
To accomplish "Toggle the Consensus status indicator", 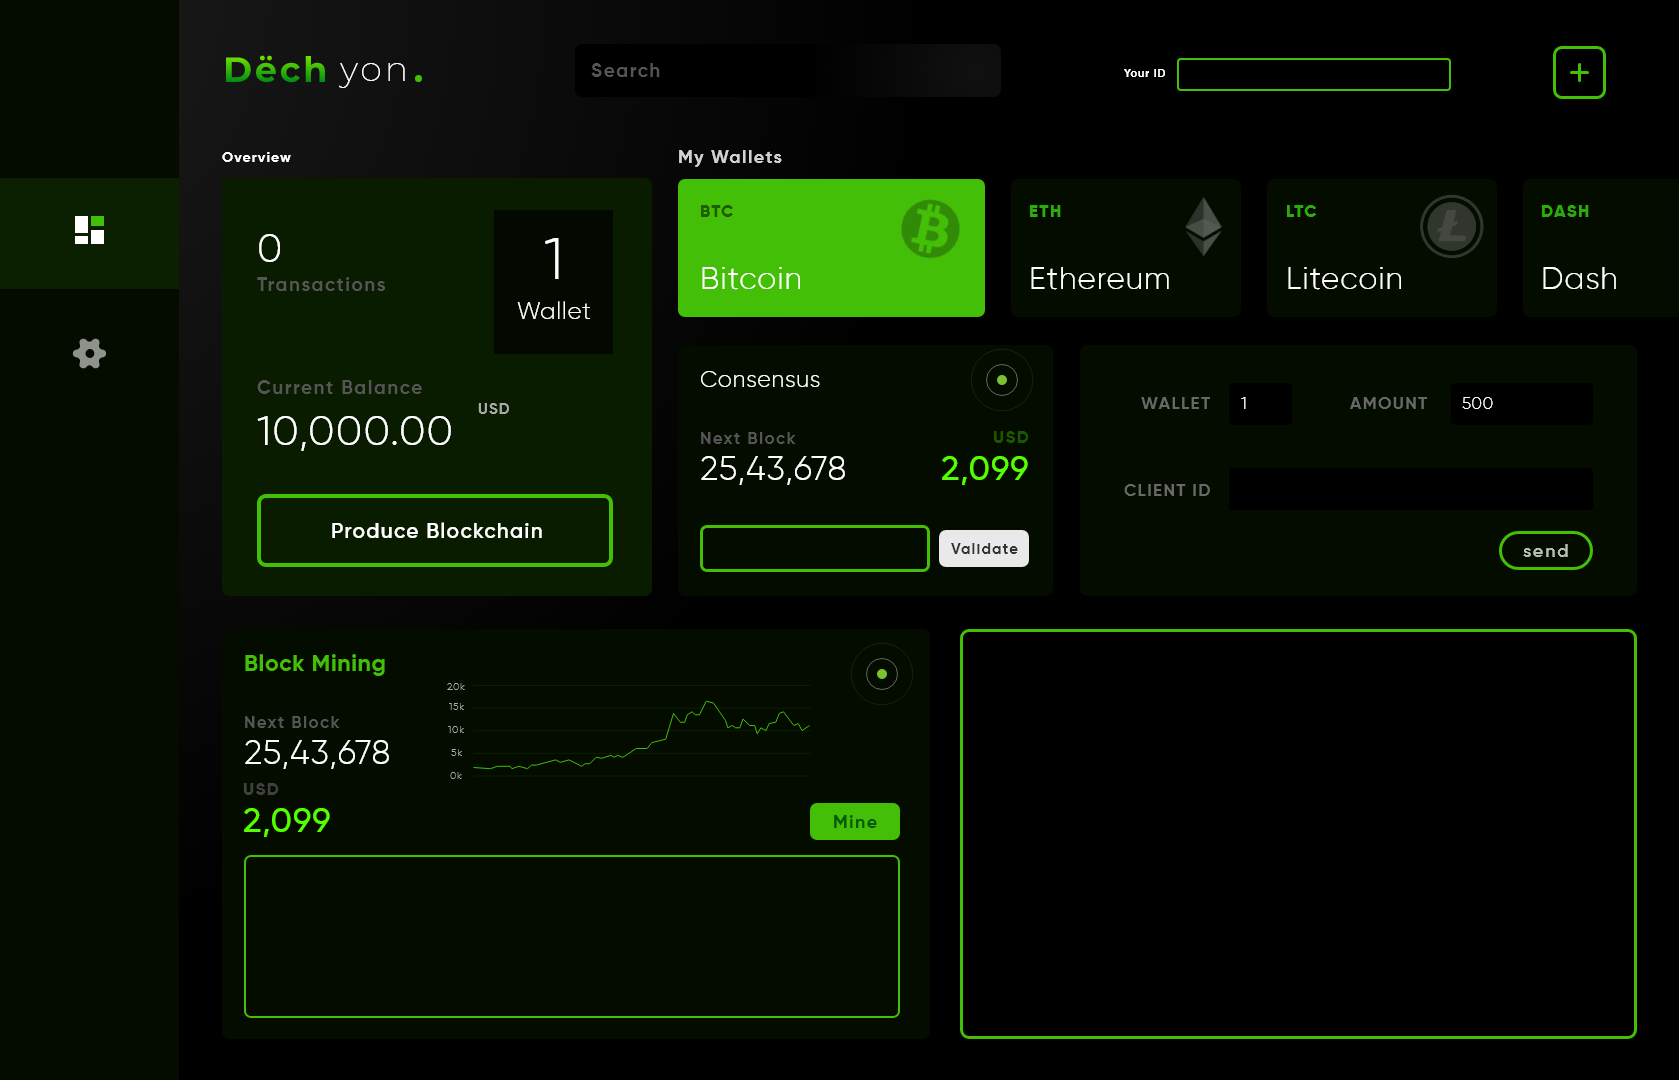I will [1001, 380].
